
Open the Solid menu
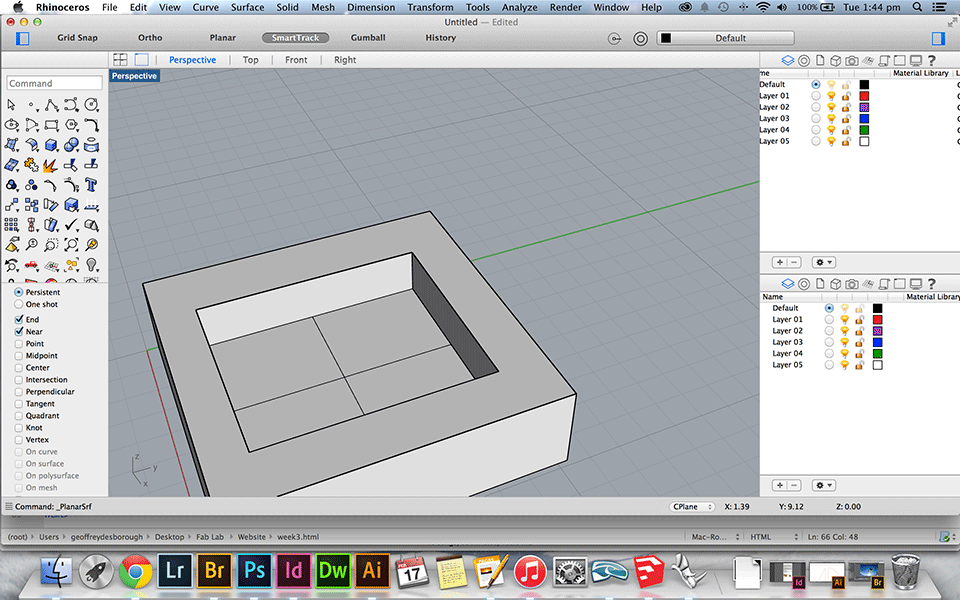pos(287,7)
